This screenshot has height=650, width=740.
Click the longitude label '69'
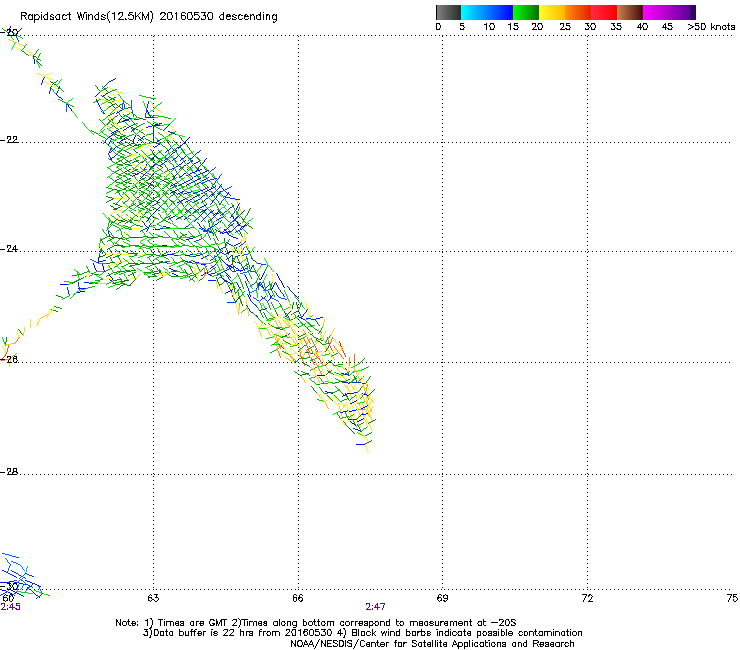[442, 598]
